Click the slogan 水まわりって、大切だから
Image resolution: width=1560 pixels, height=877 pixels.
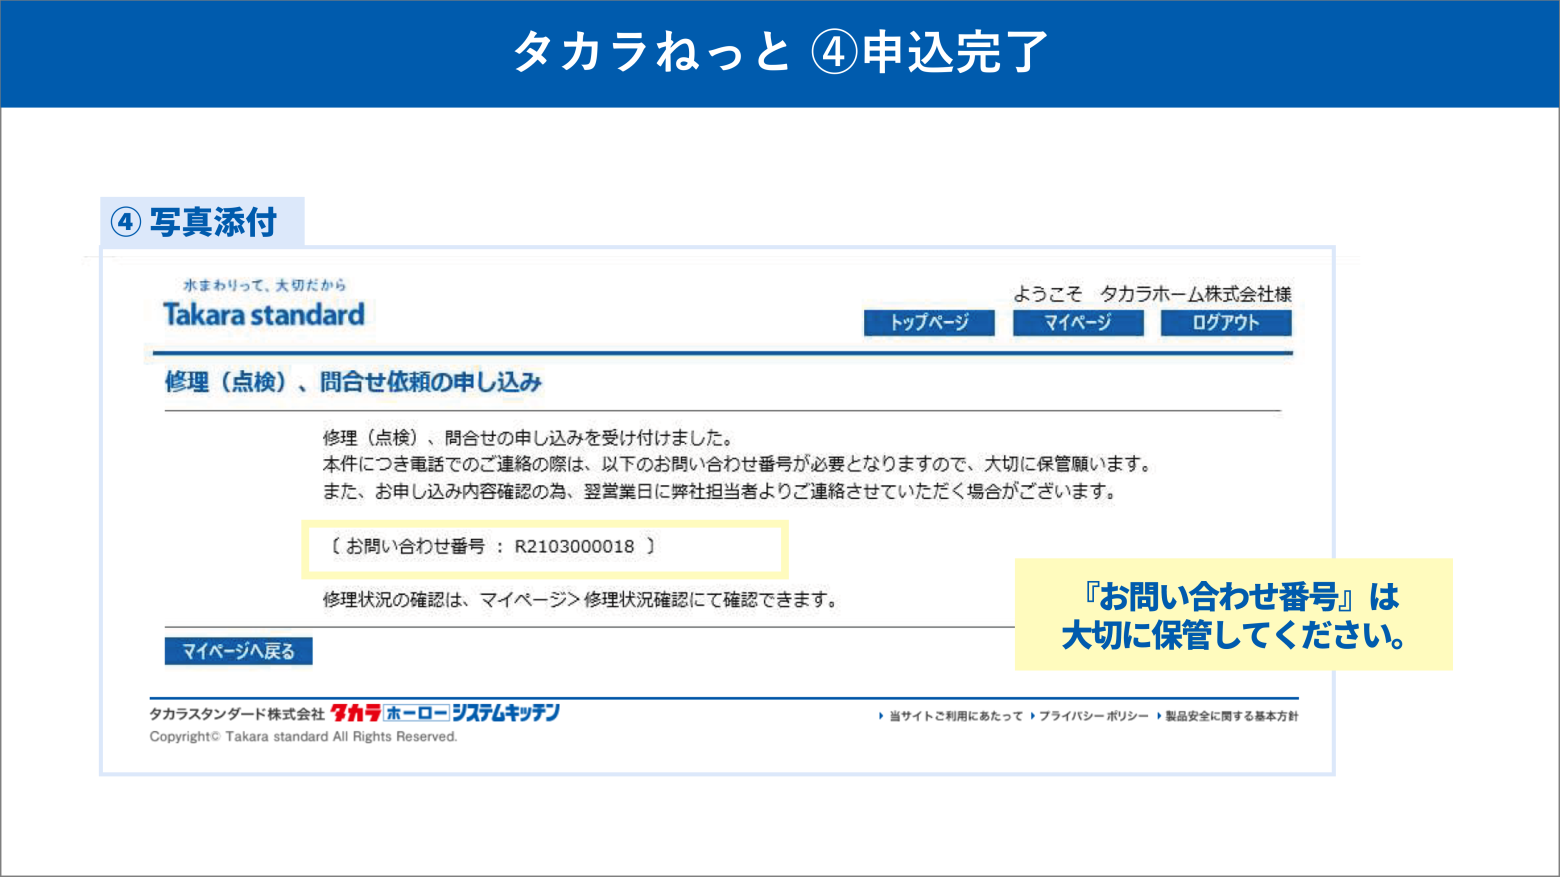coord(264,285)
